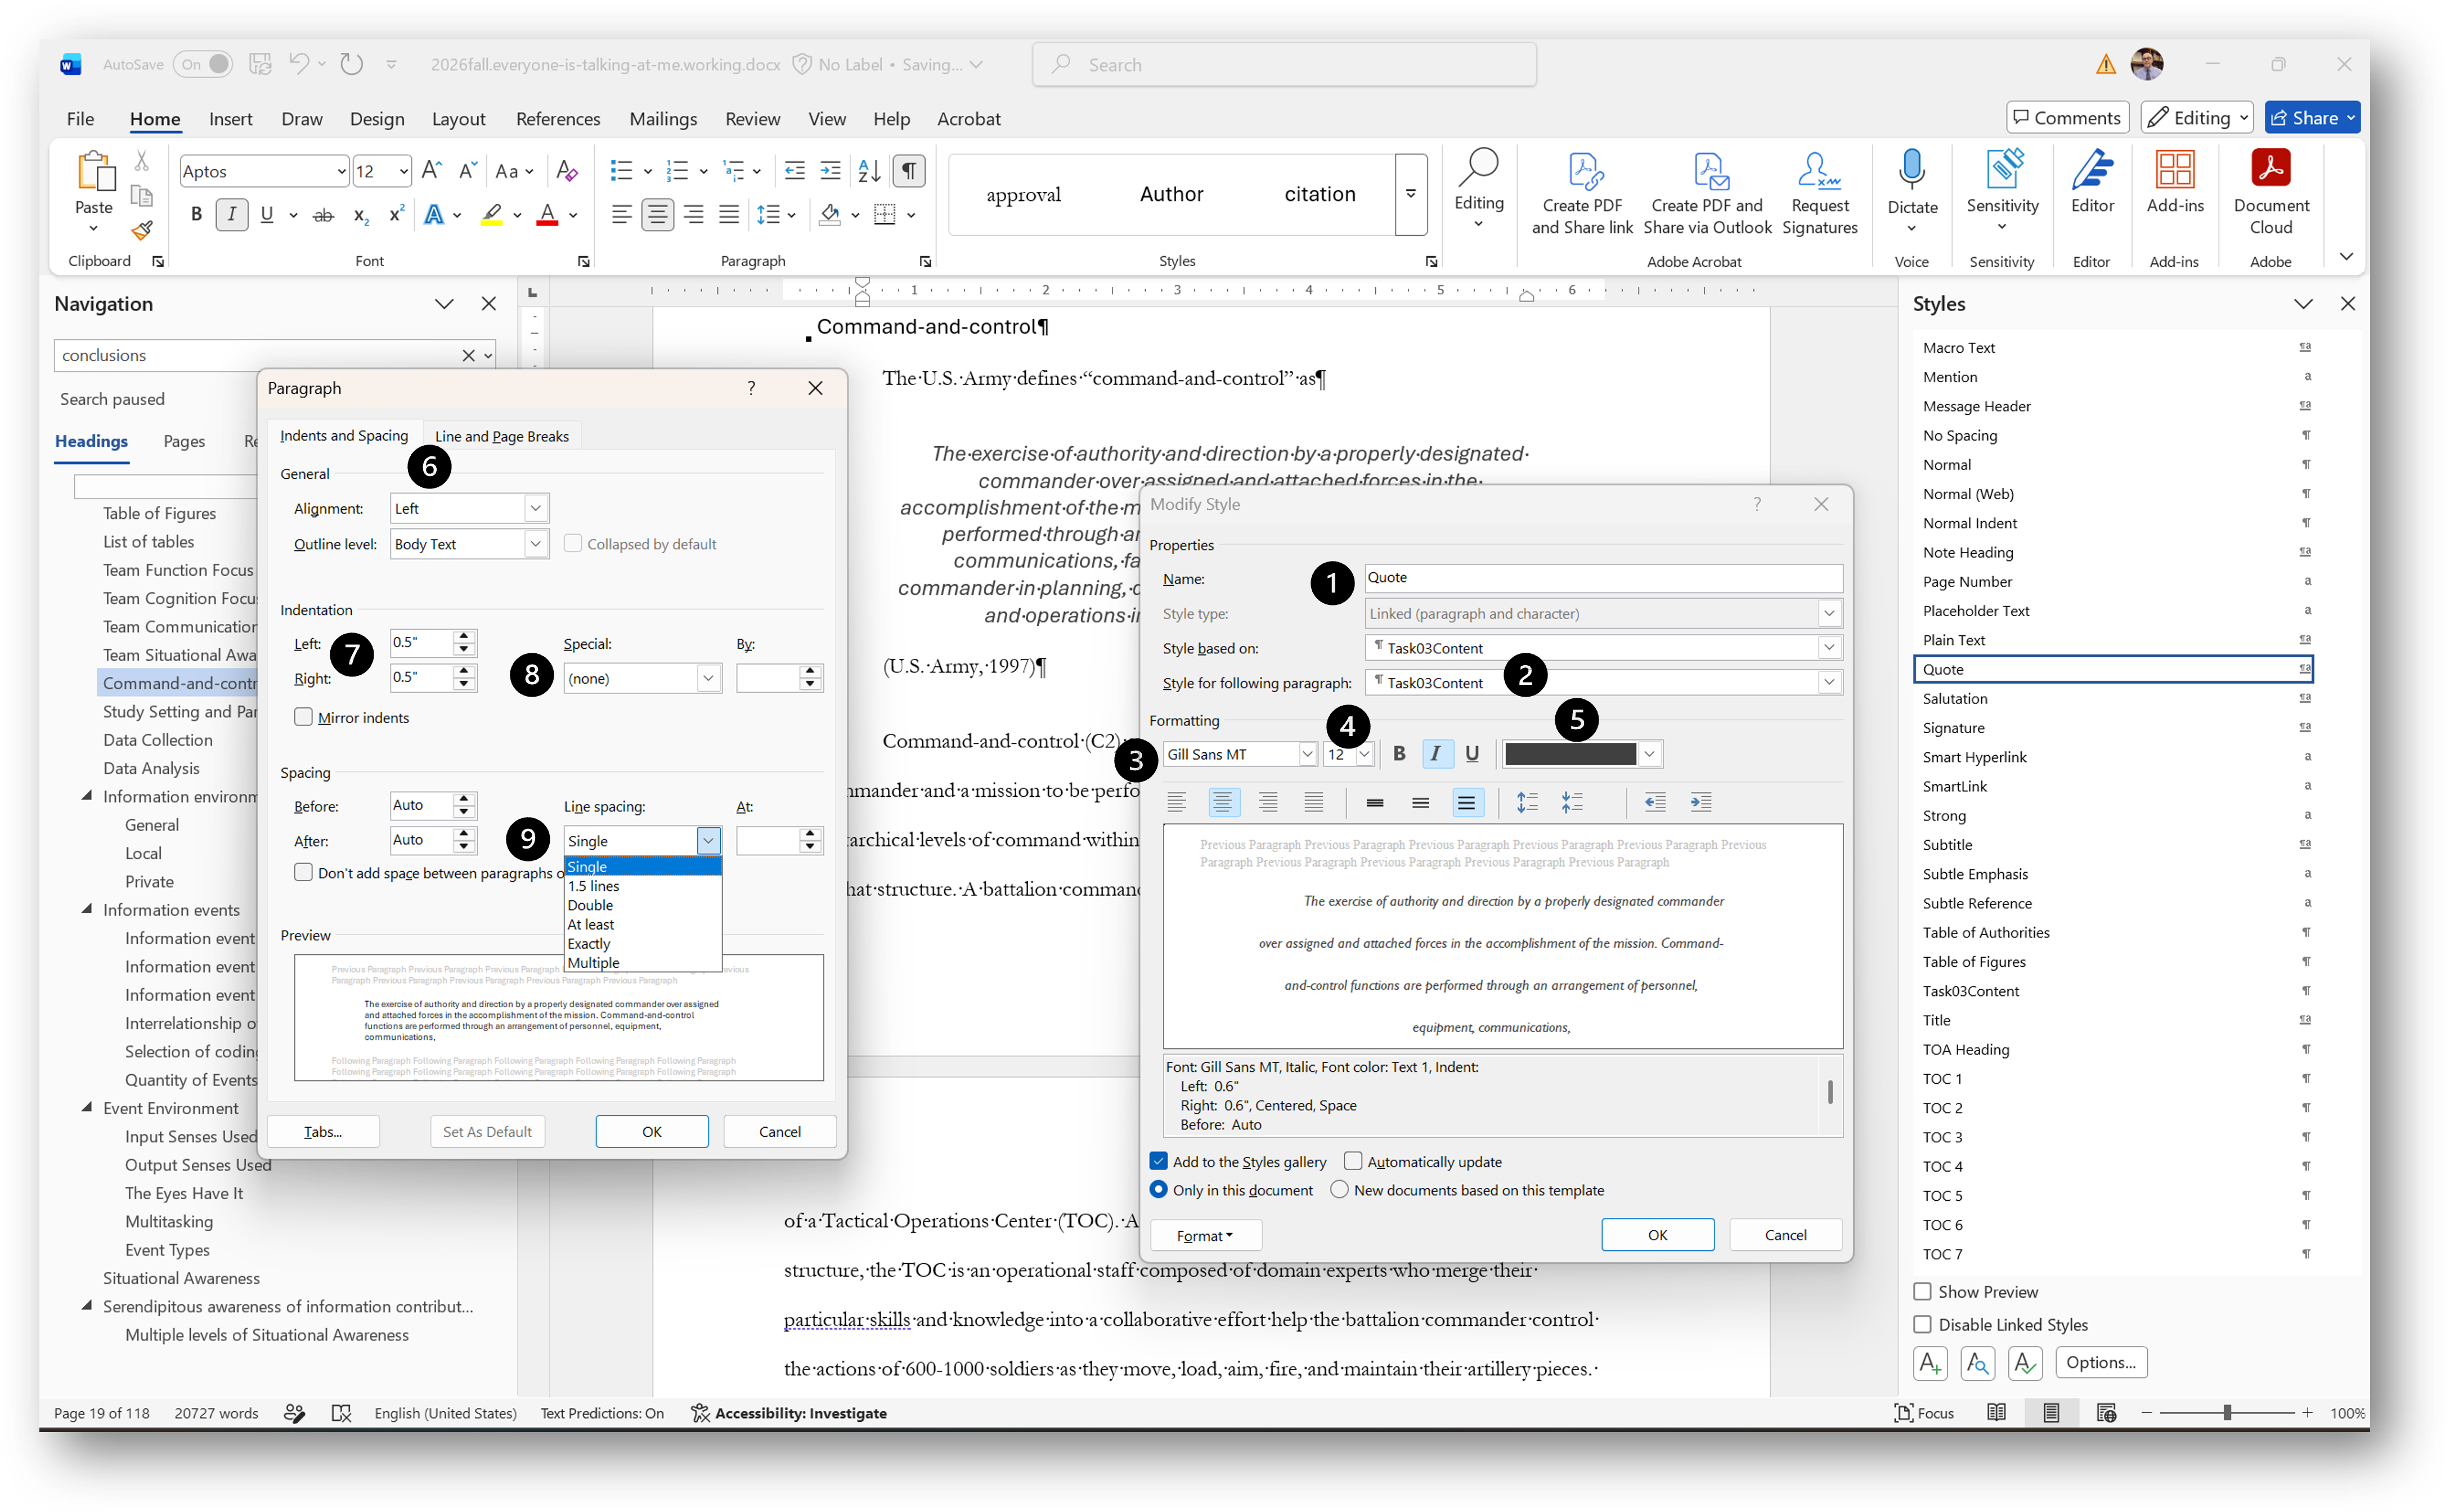Open the Editor tool in the ribbon
2450x1512 pixels.
[x=2092, y=182]
